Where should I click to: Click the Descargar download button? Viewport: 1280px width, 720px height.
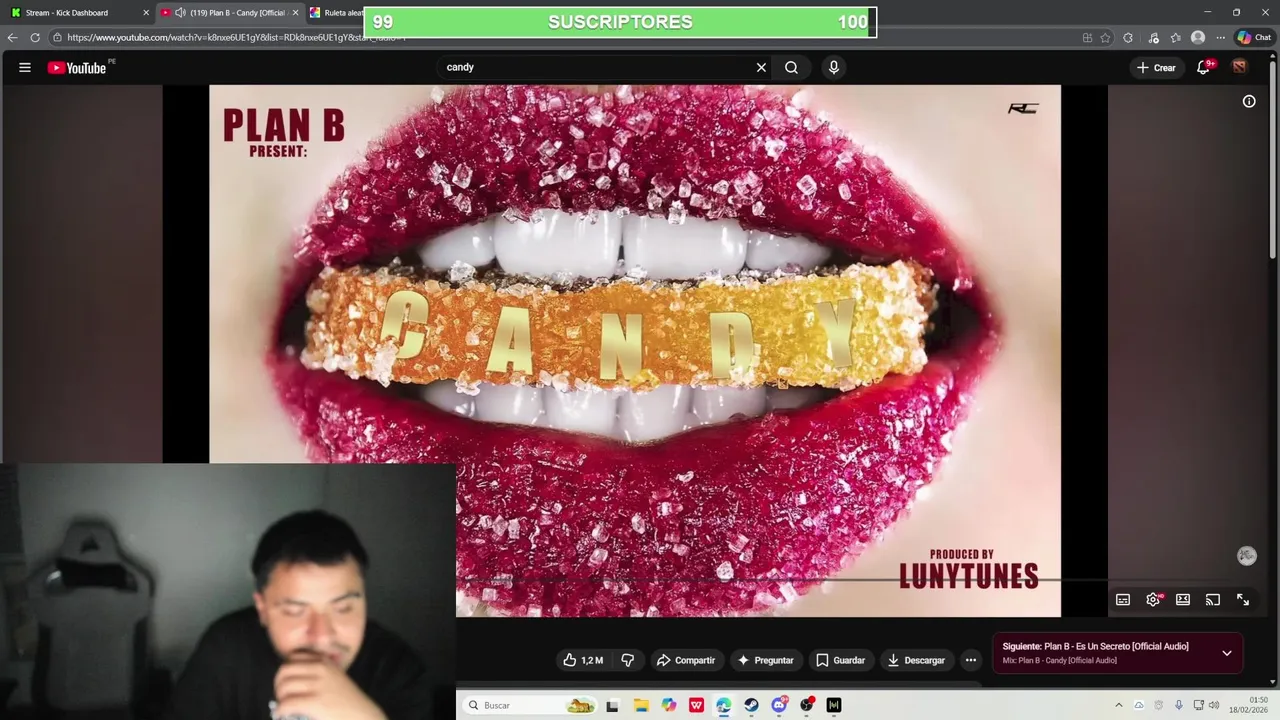coord(916,660)
